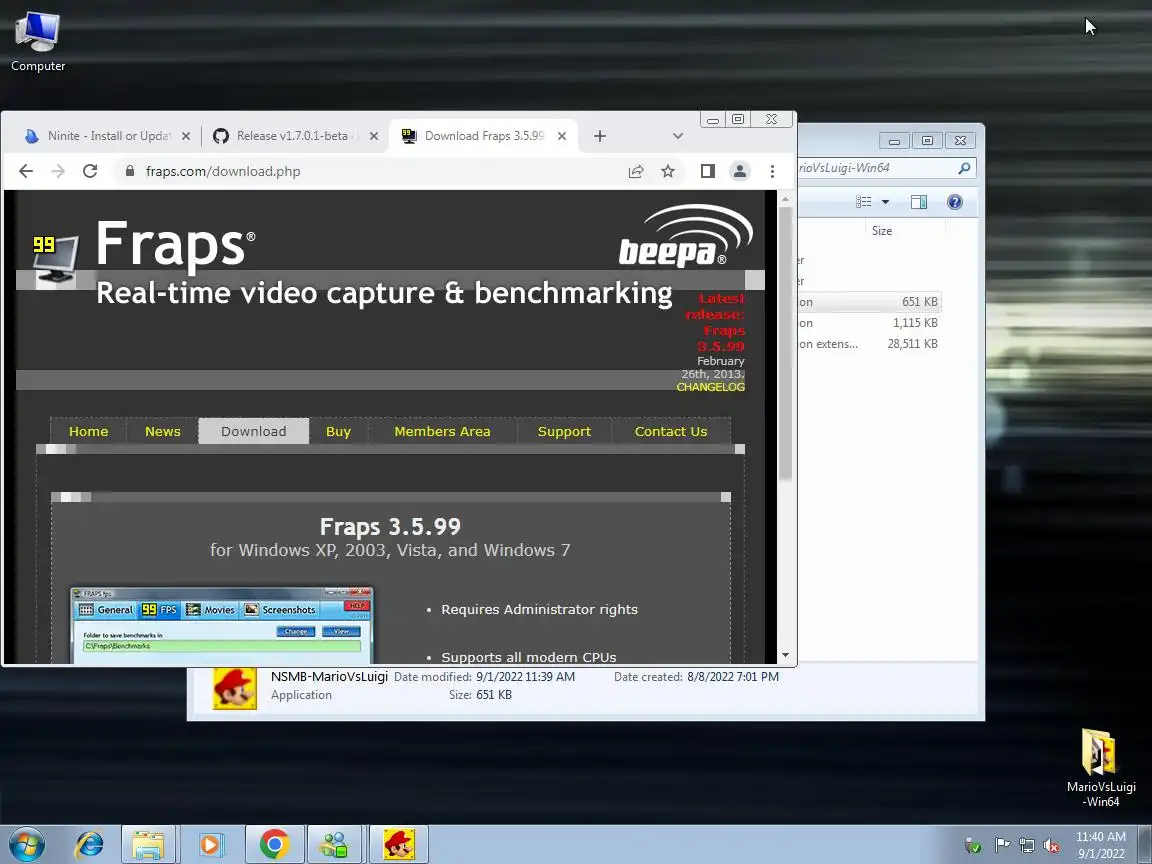Click the beepa logo
The height and width of the screenshot is (864, 1152).
pos(685,236)
